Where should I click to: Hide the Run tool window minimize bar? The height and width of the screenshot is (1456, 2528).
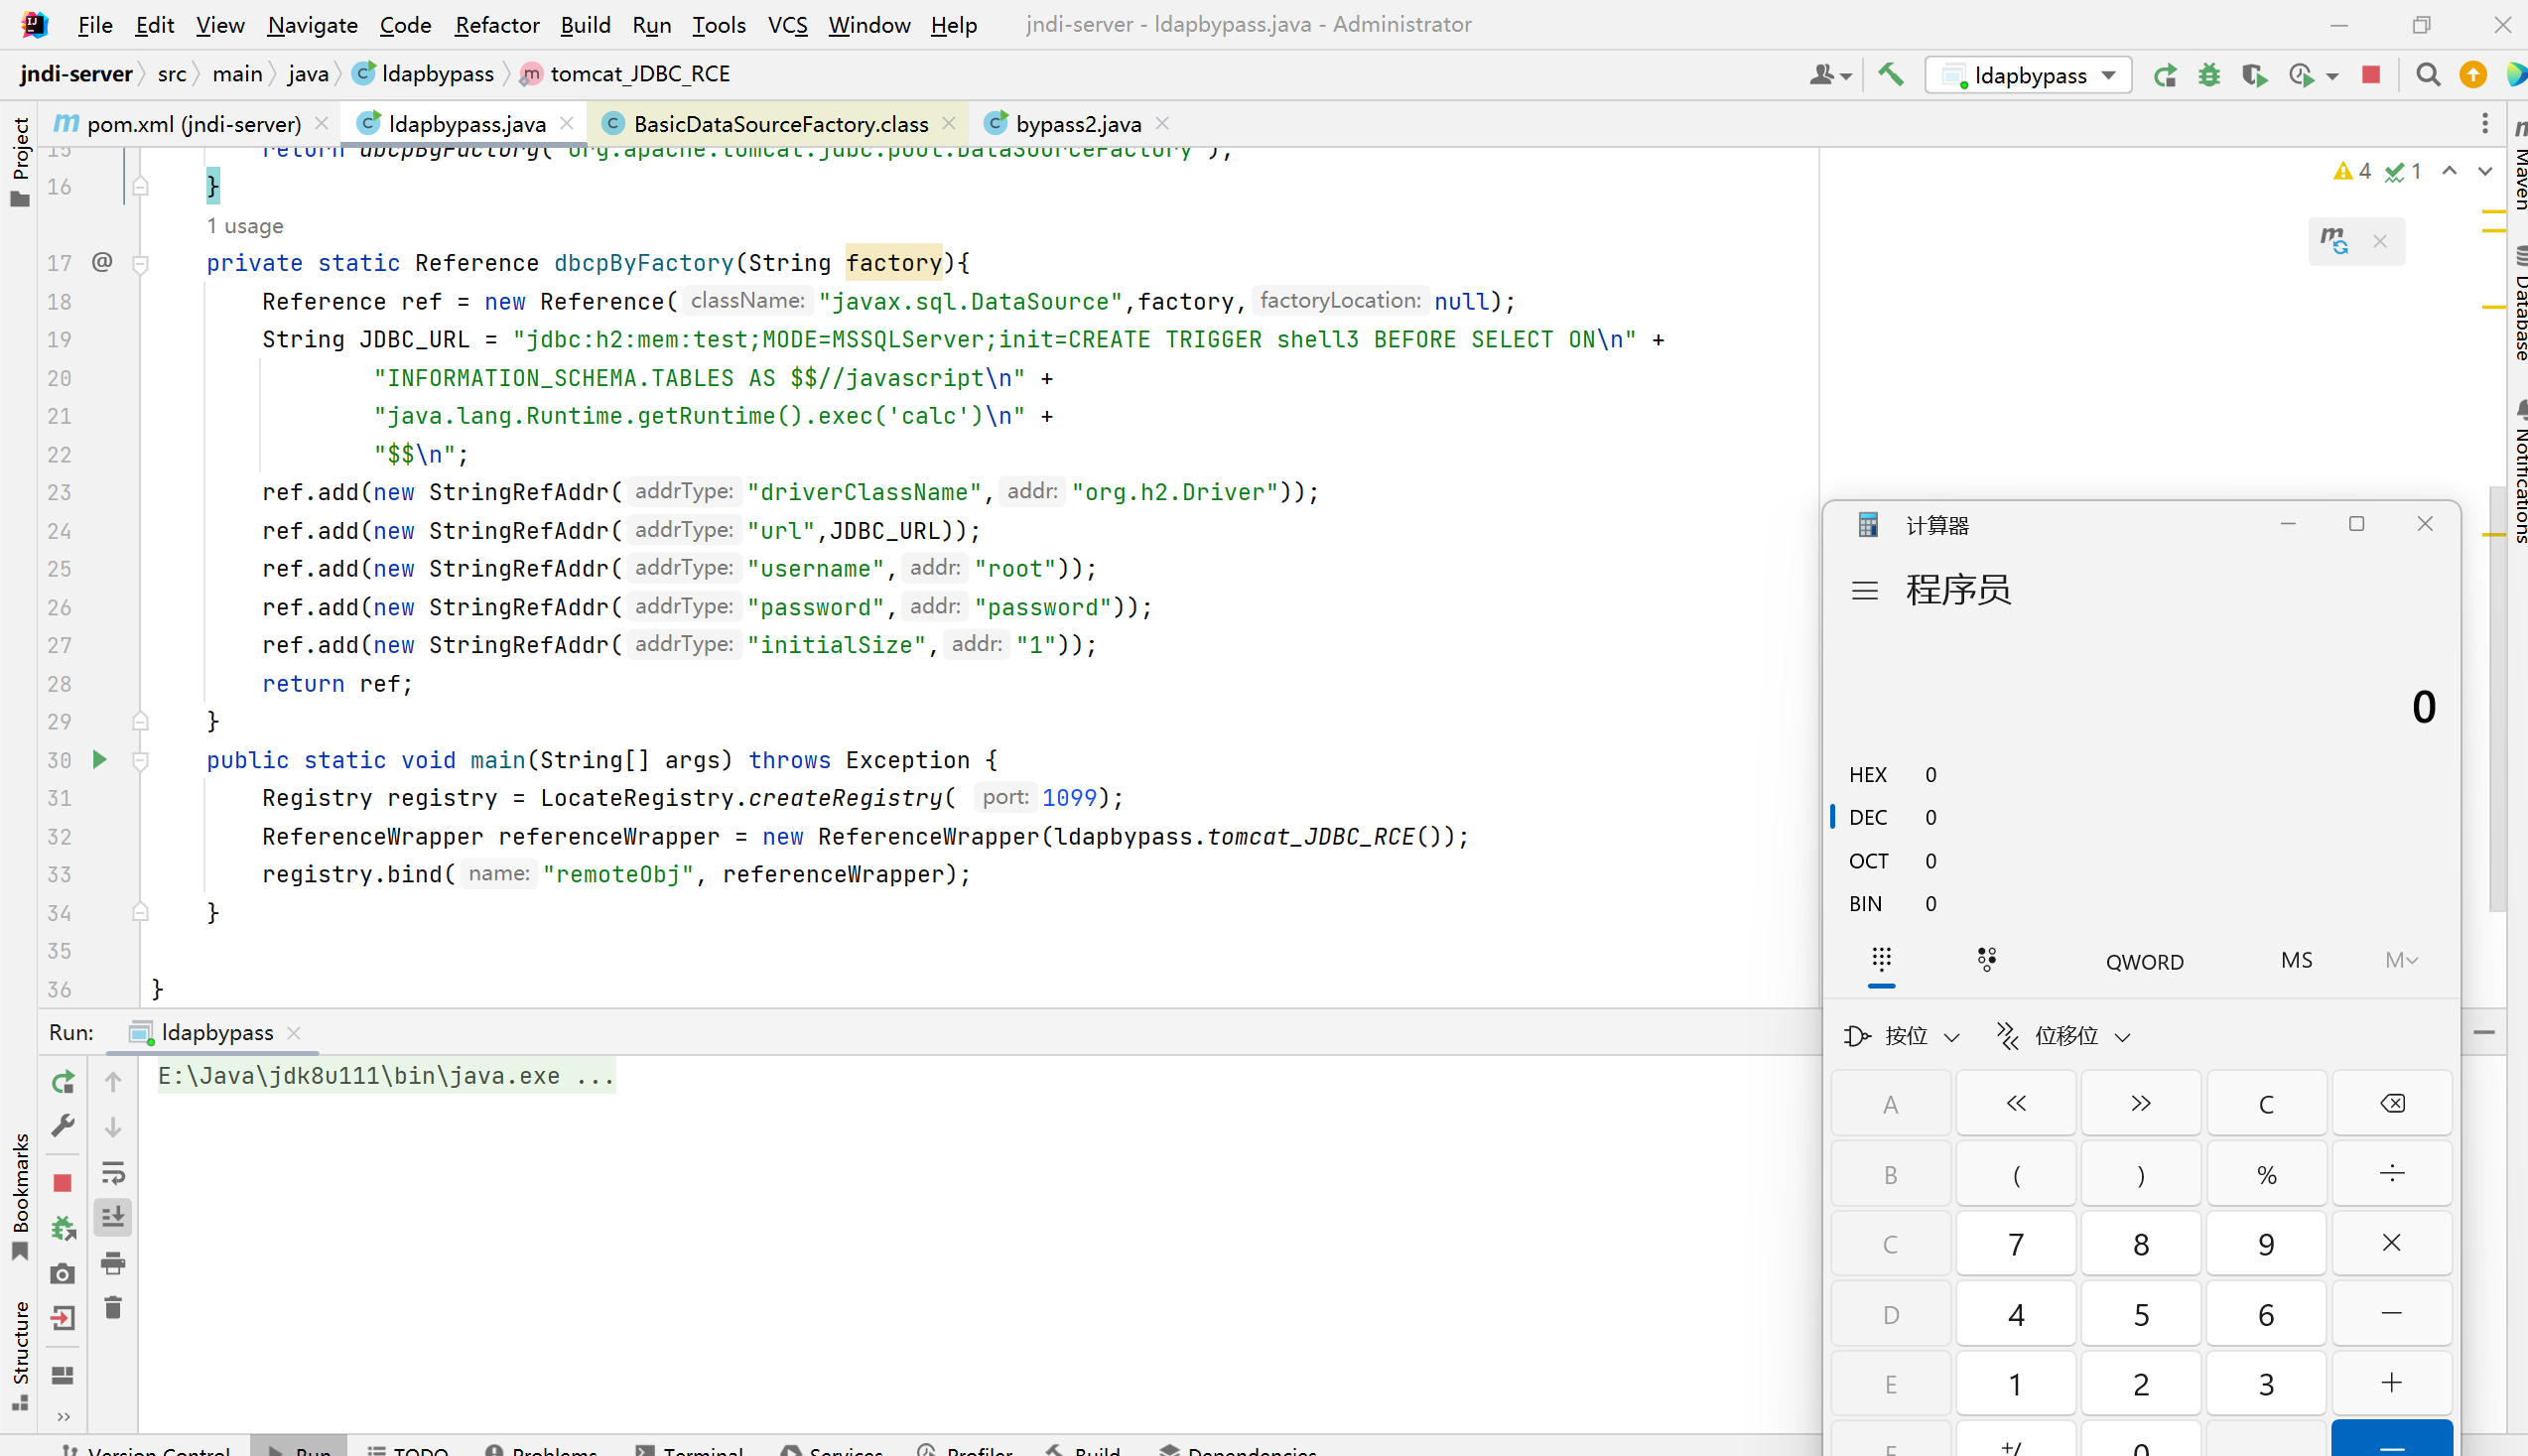coord(2483,1032)
